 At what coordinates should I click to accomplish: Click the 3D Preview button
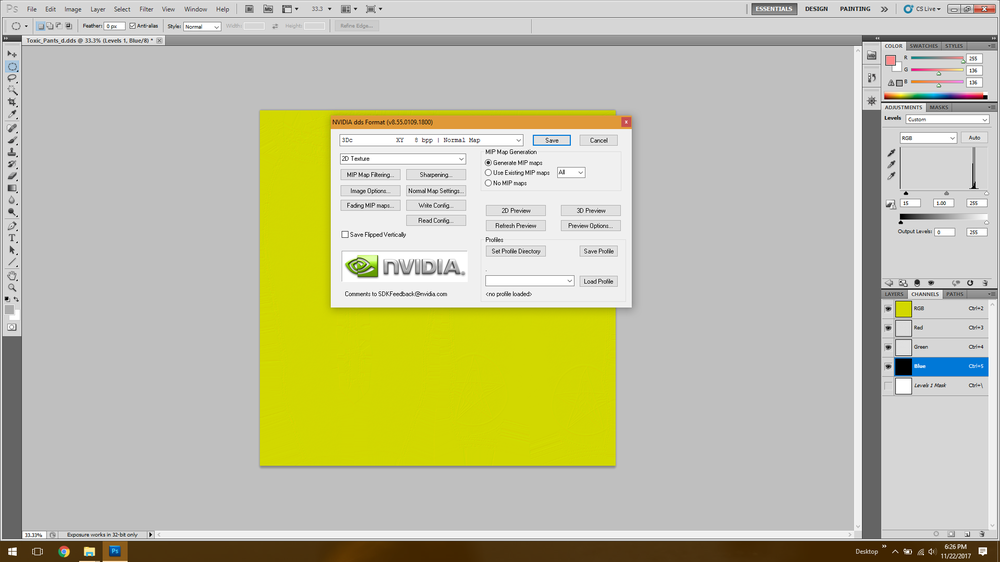591,211
